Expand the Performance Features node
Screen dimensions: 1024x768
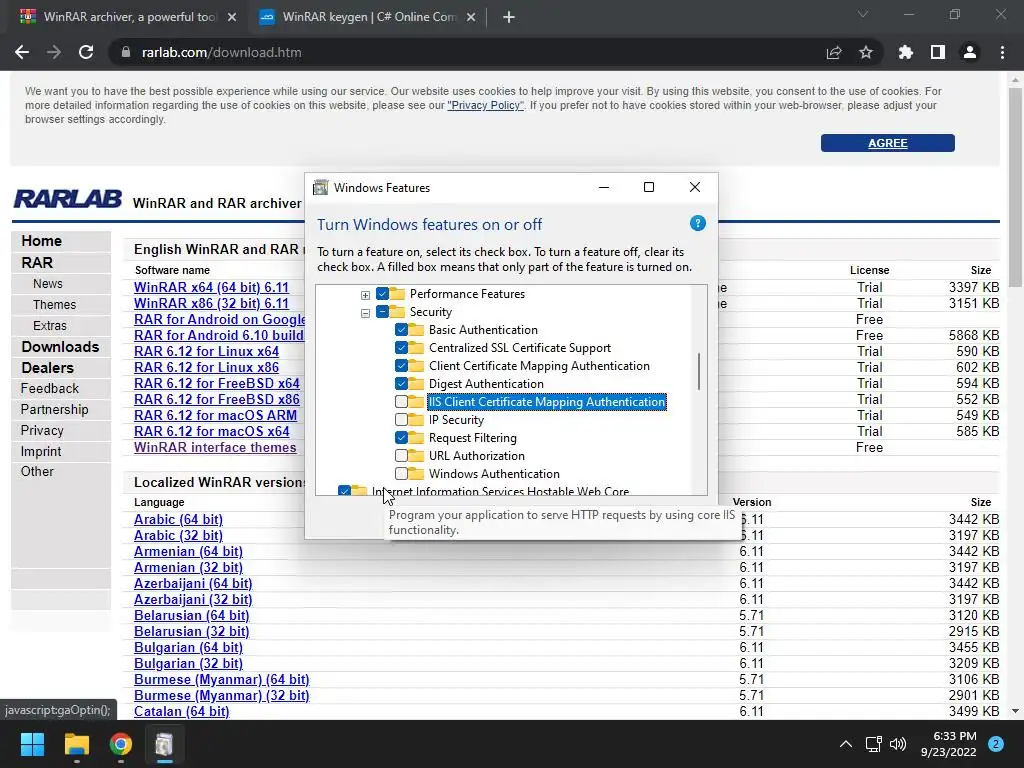point(366,295)
